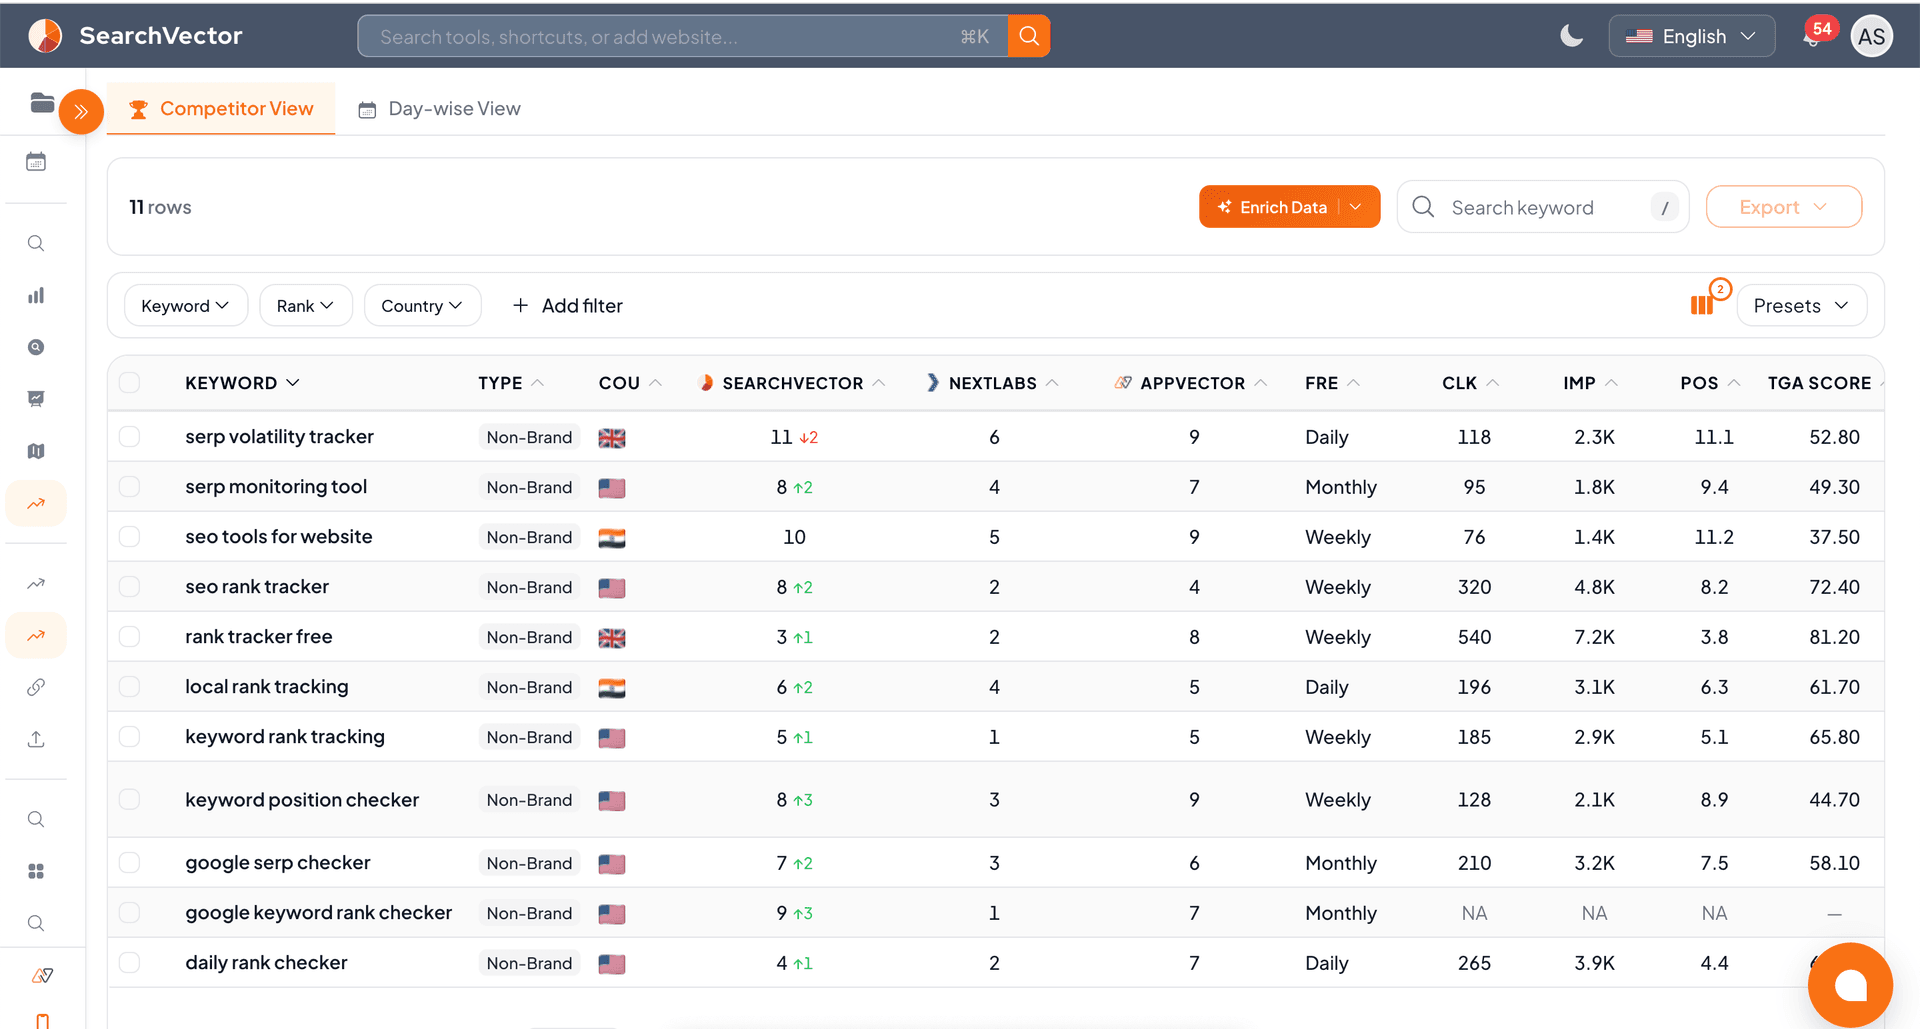This screenshot has width=1920, height=1029.
Task: Expand the sidebar with the orange double-chevron button
Action: click(81, 111)
